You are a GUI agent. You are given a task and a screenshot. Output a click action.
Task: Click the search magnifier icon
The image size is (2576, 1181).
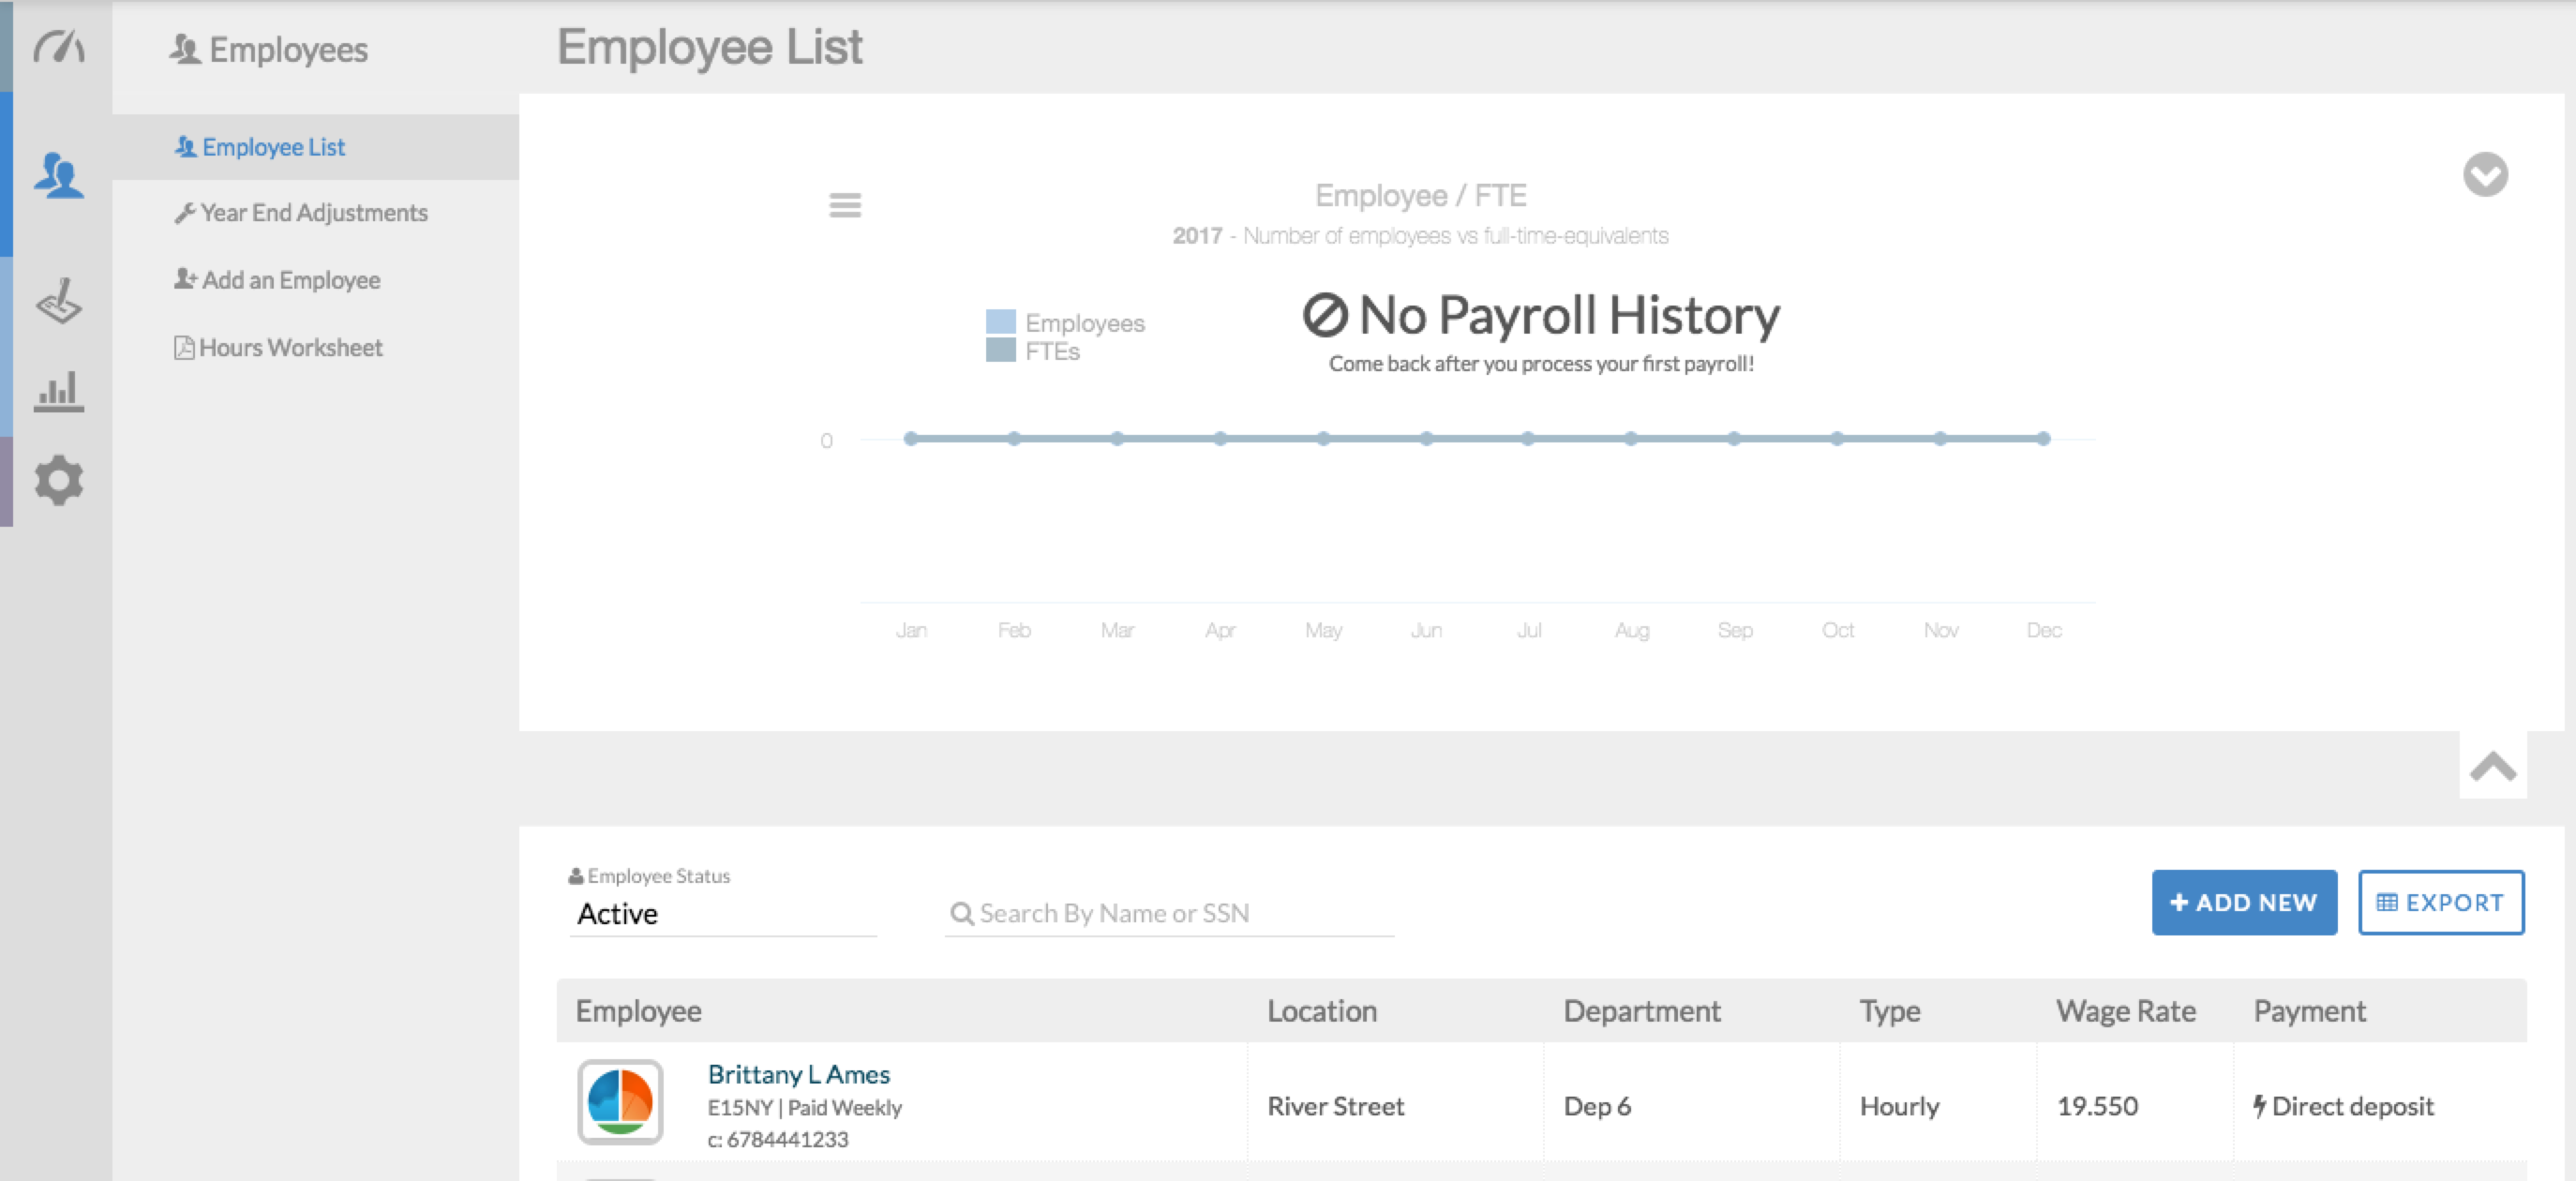[x=961, y=913]
